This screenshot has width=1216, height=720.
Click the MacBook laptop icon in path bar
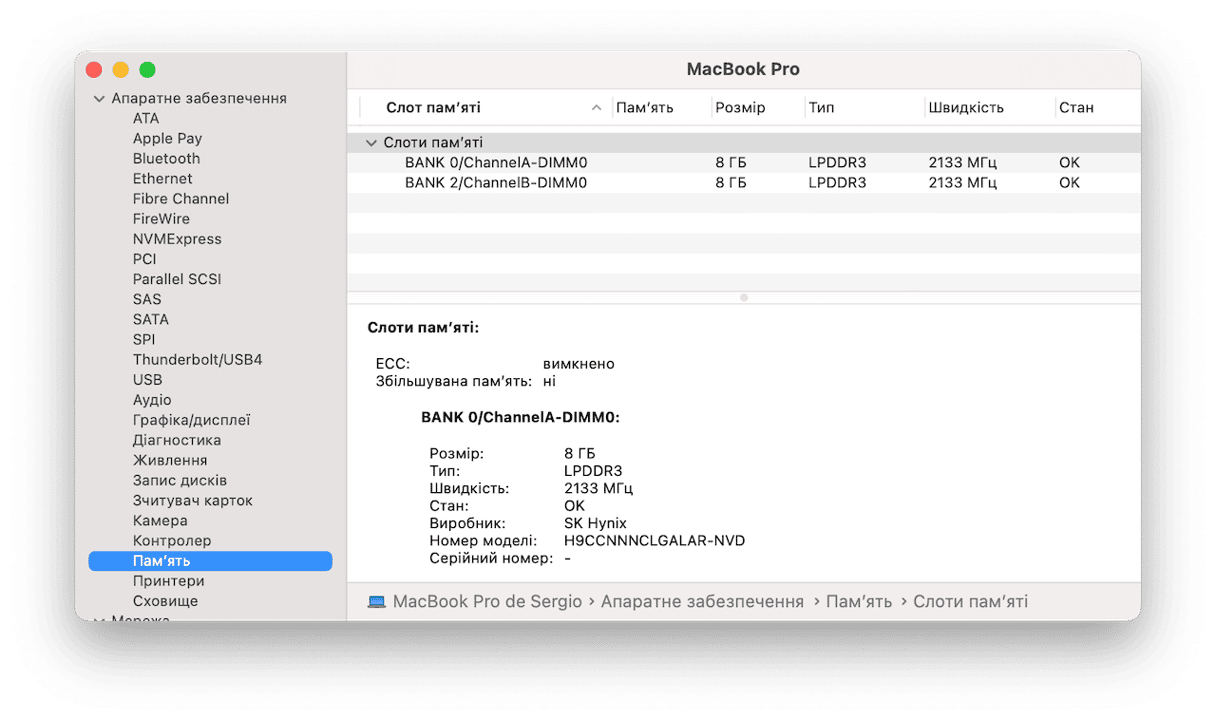click(x=376, y=602)
